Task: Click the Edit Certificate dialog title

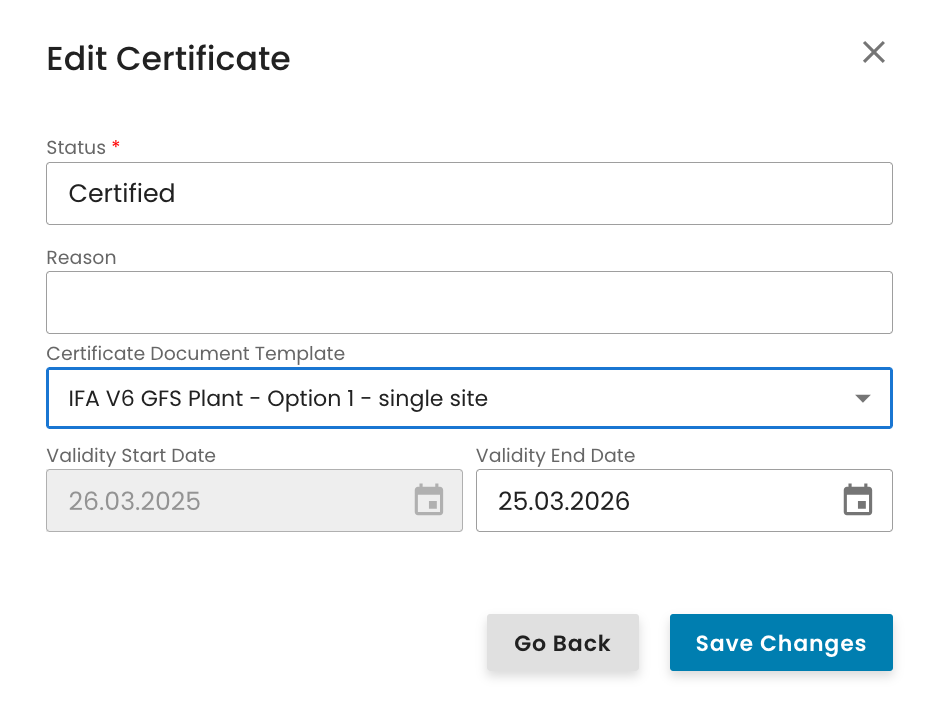Action: click(168, 59)
